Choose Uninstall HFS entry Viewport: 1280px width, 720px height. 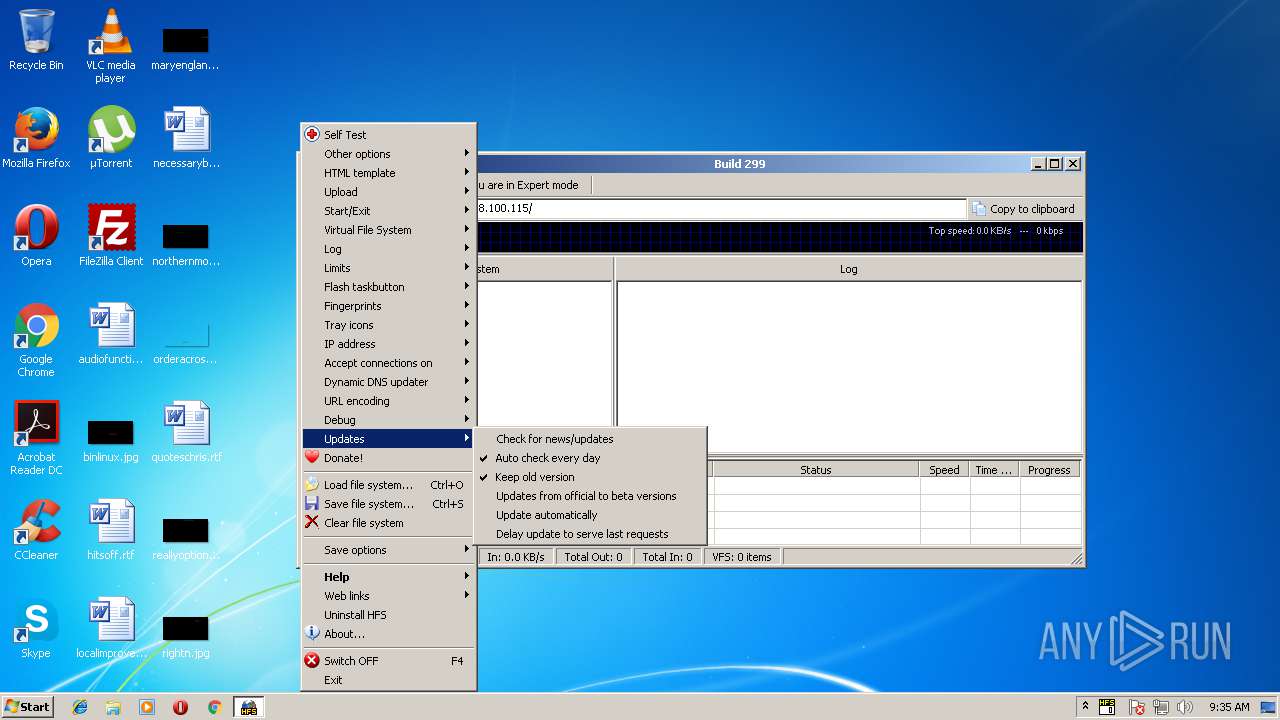tap(389, 615)
